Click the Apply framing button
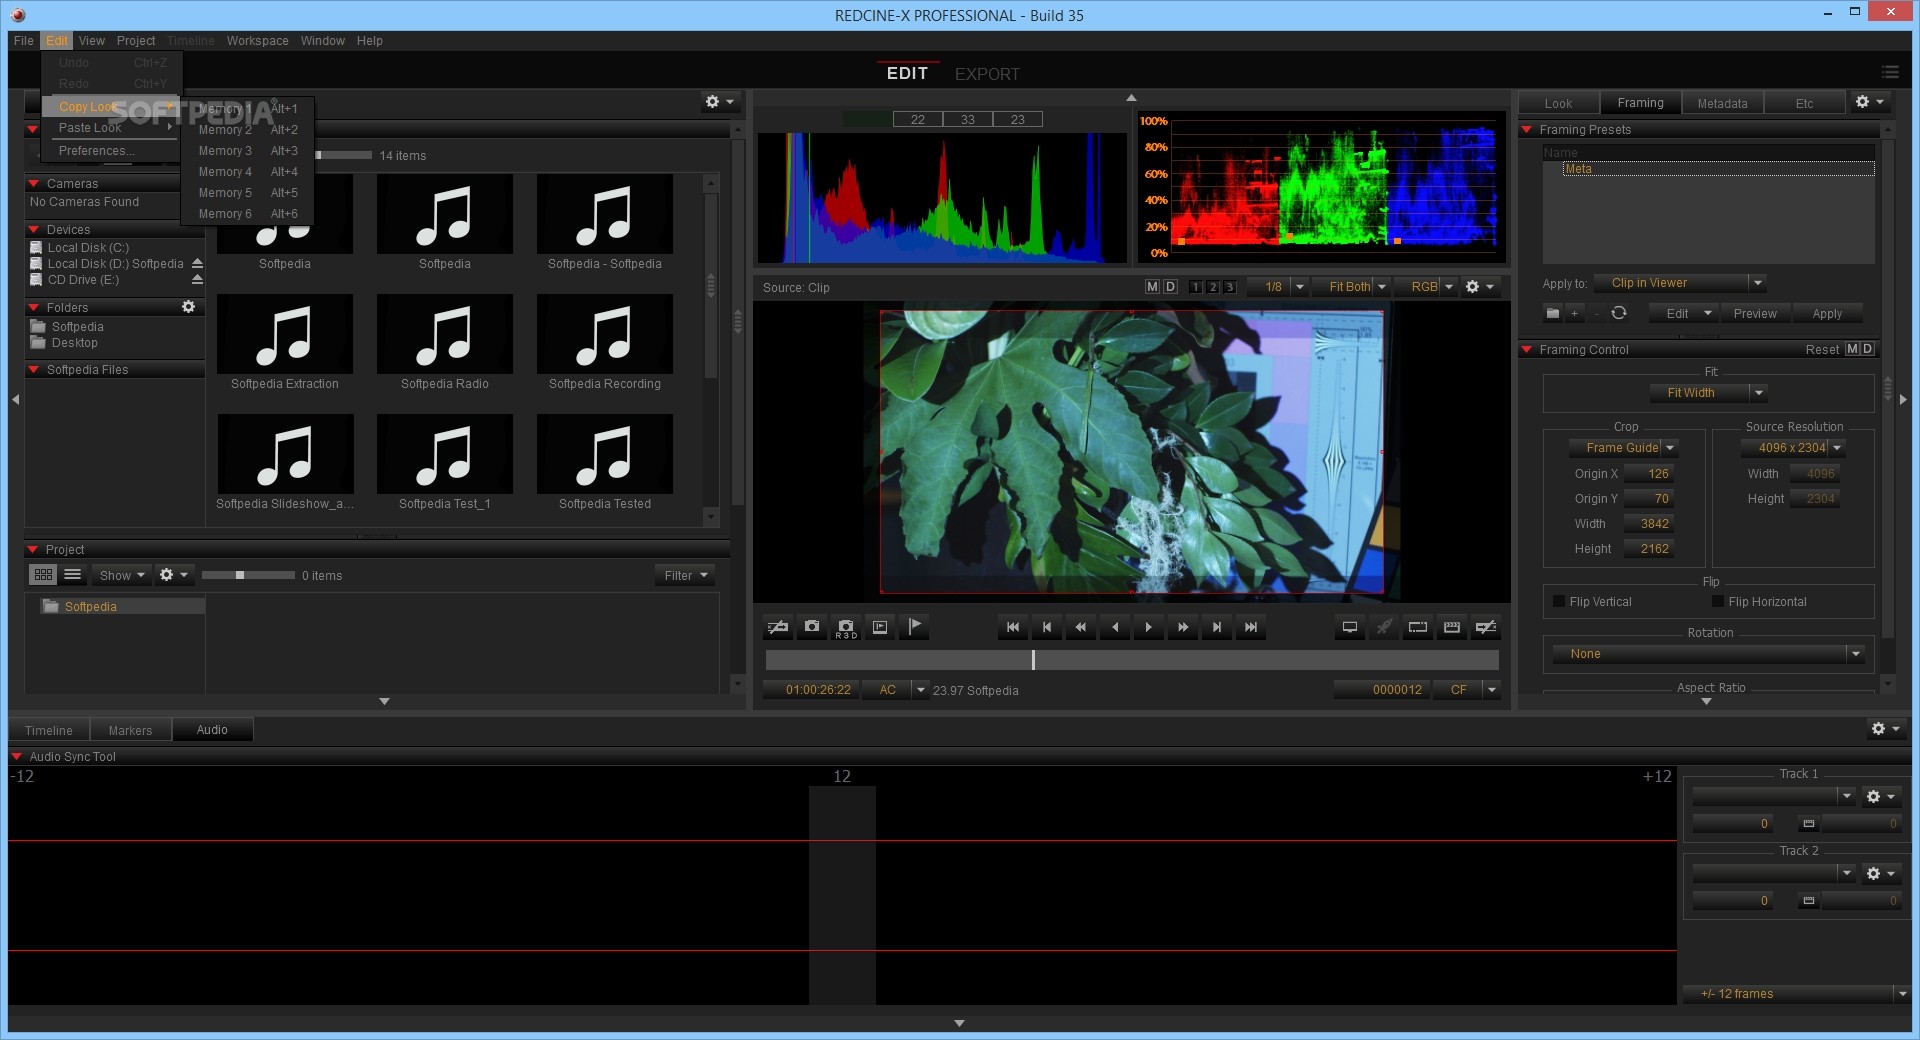 tap(1827, 314)
